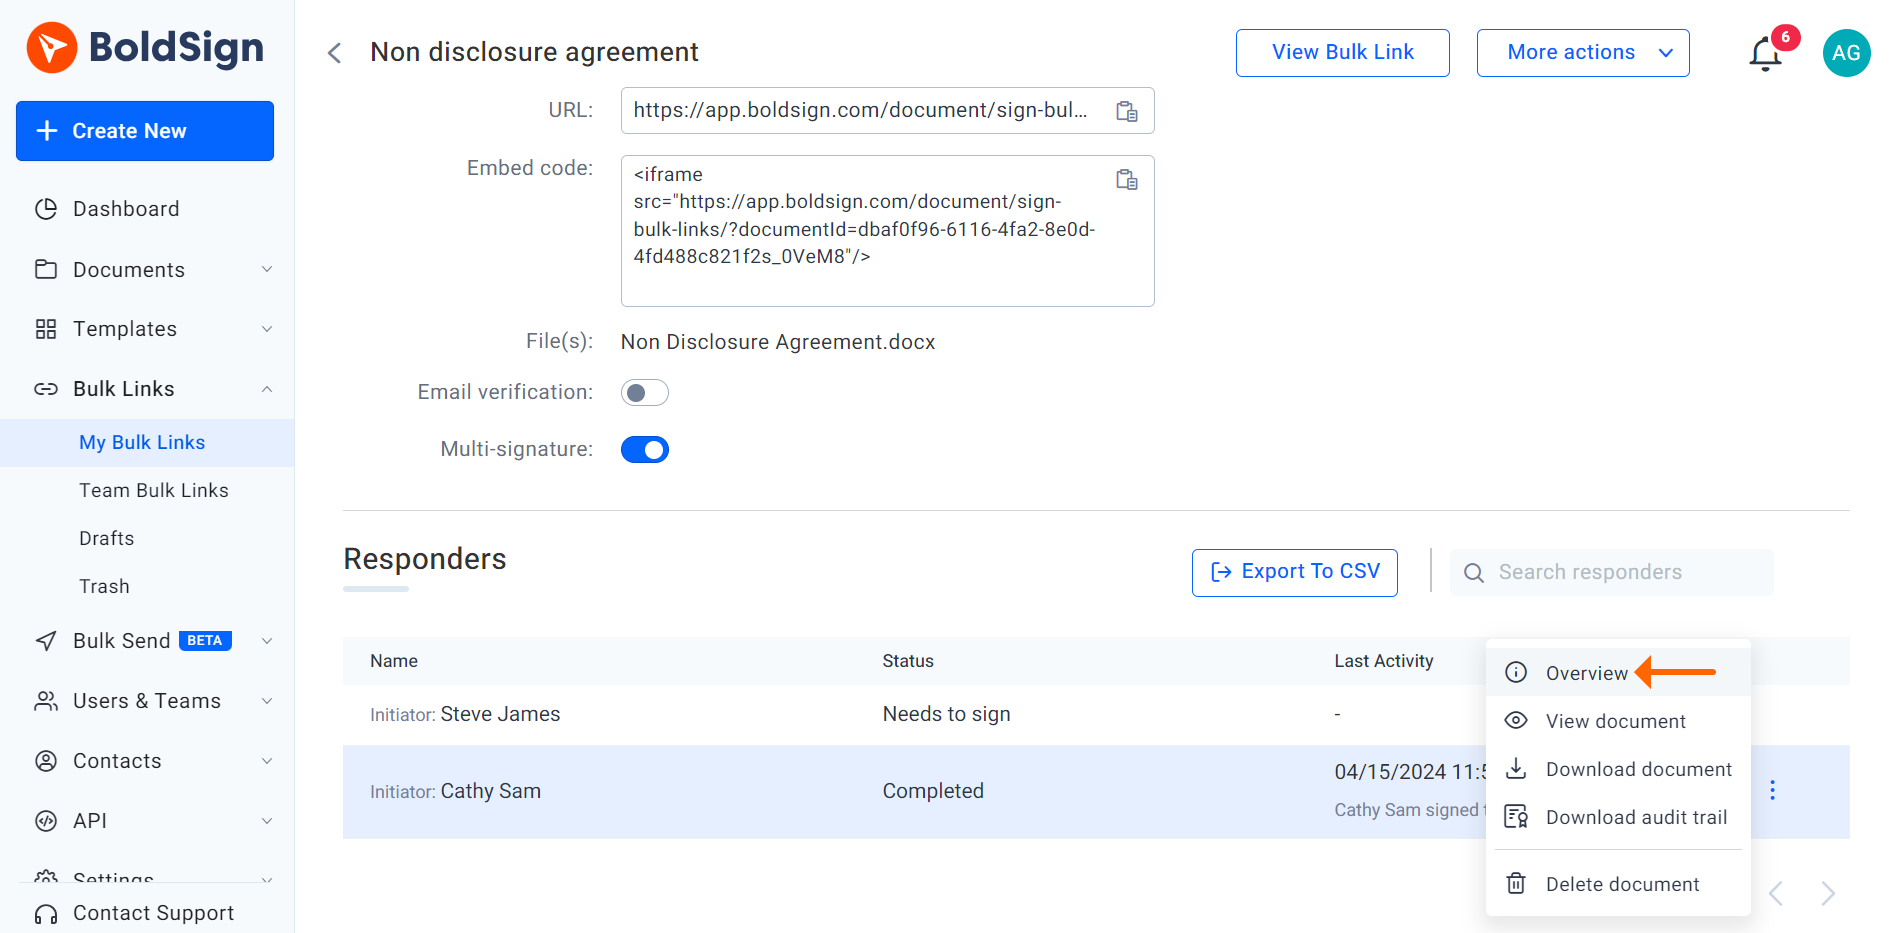This screenshot has width=1890, height=933.
Task: Choose Delete document in the menu
Action: (1618, 884)
